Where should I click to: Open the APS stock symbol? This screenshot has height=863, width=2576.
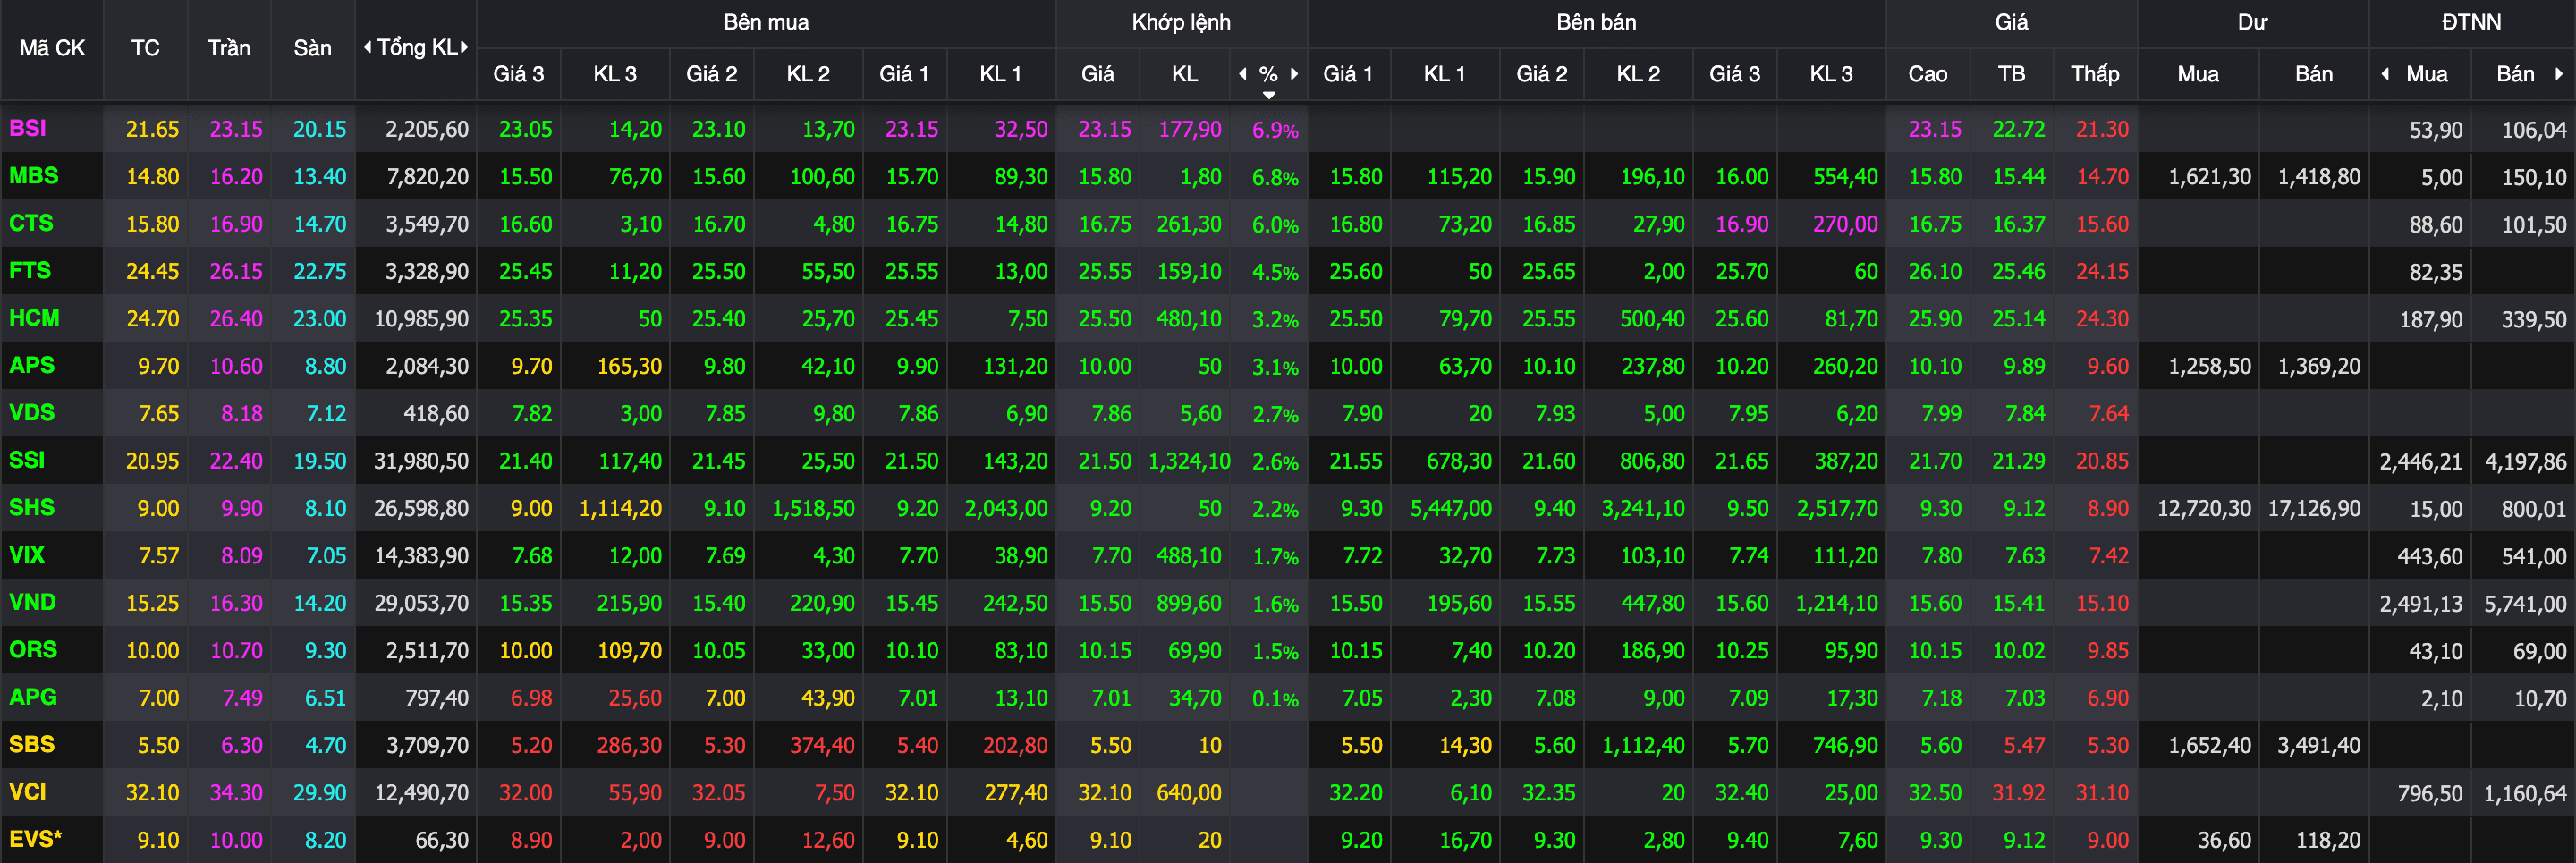coord(32,365)
